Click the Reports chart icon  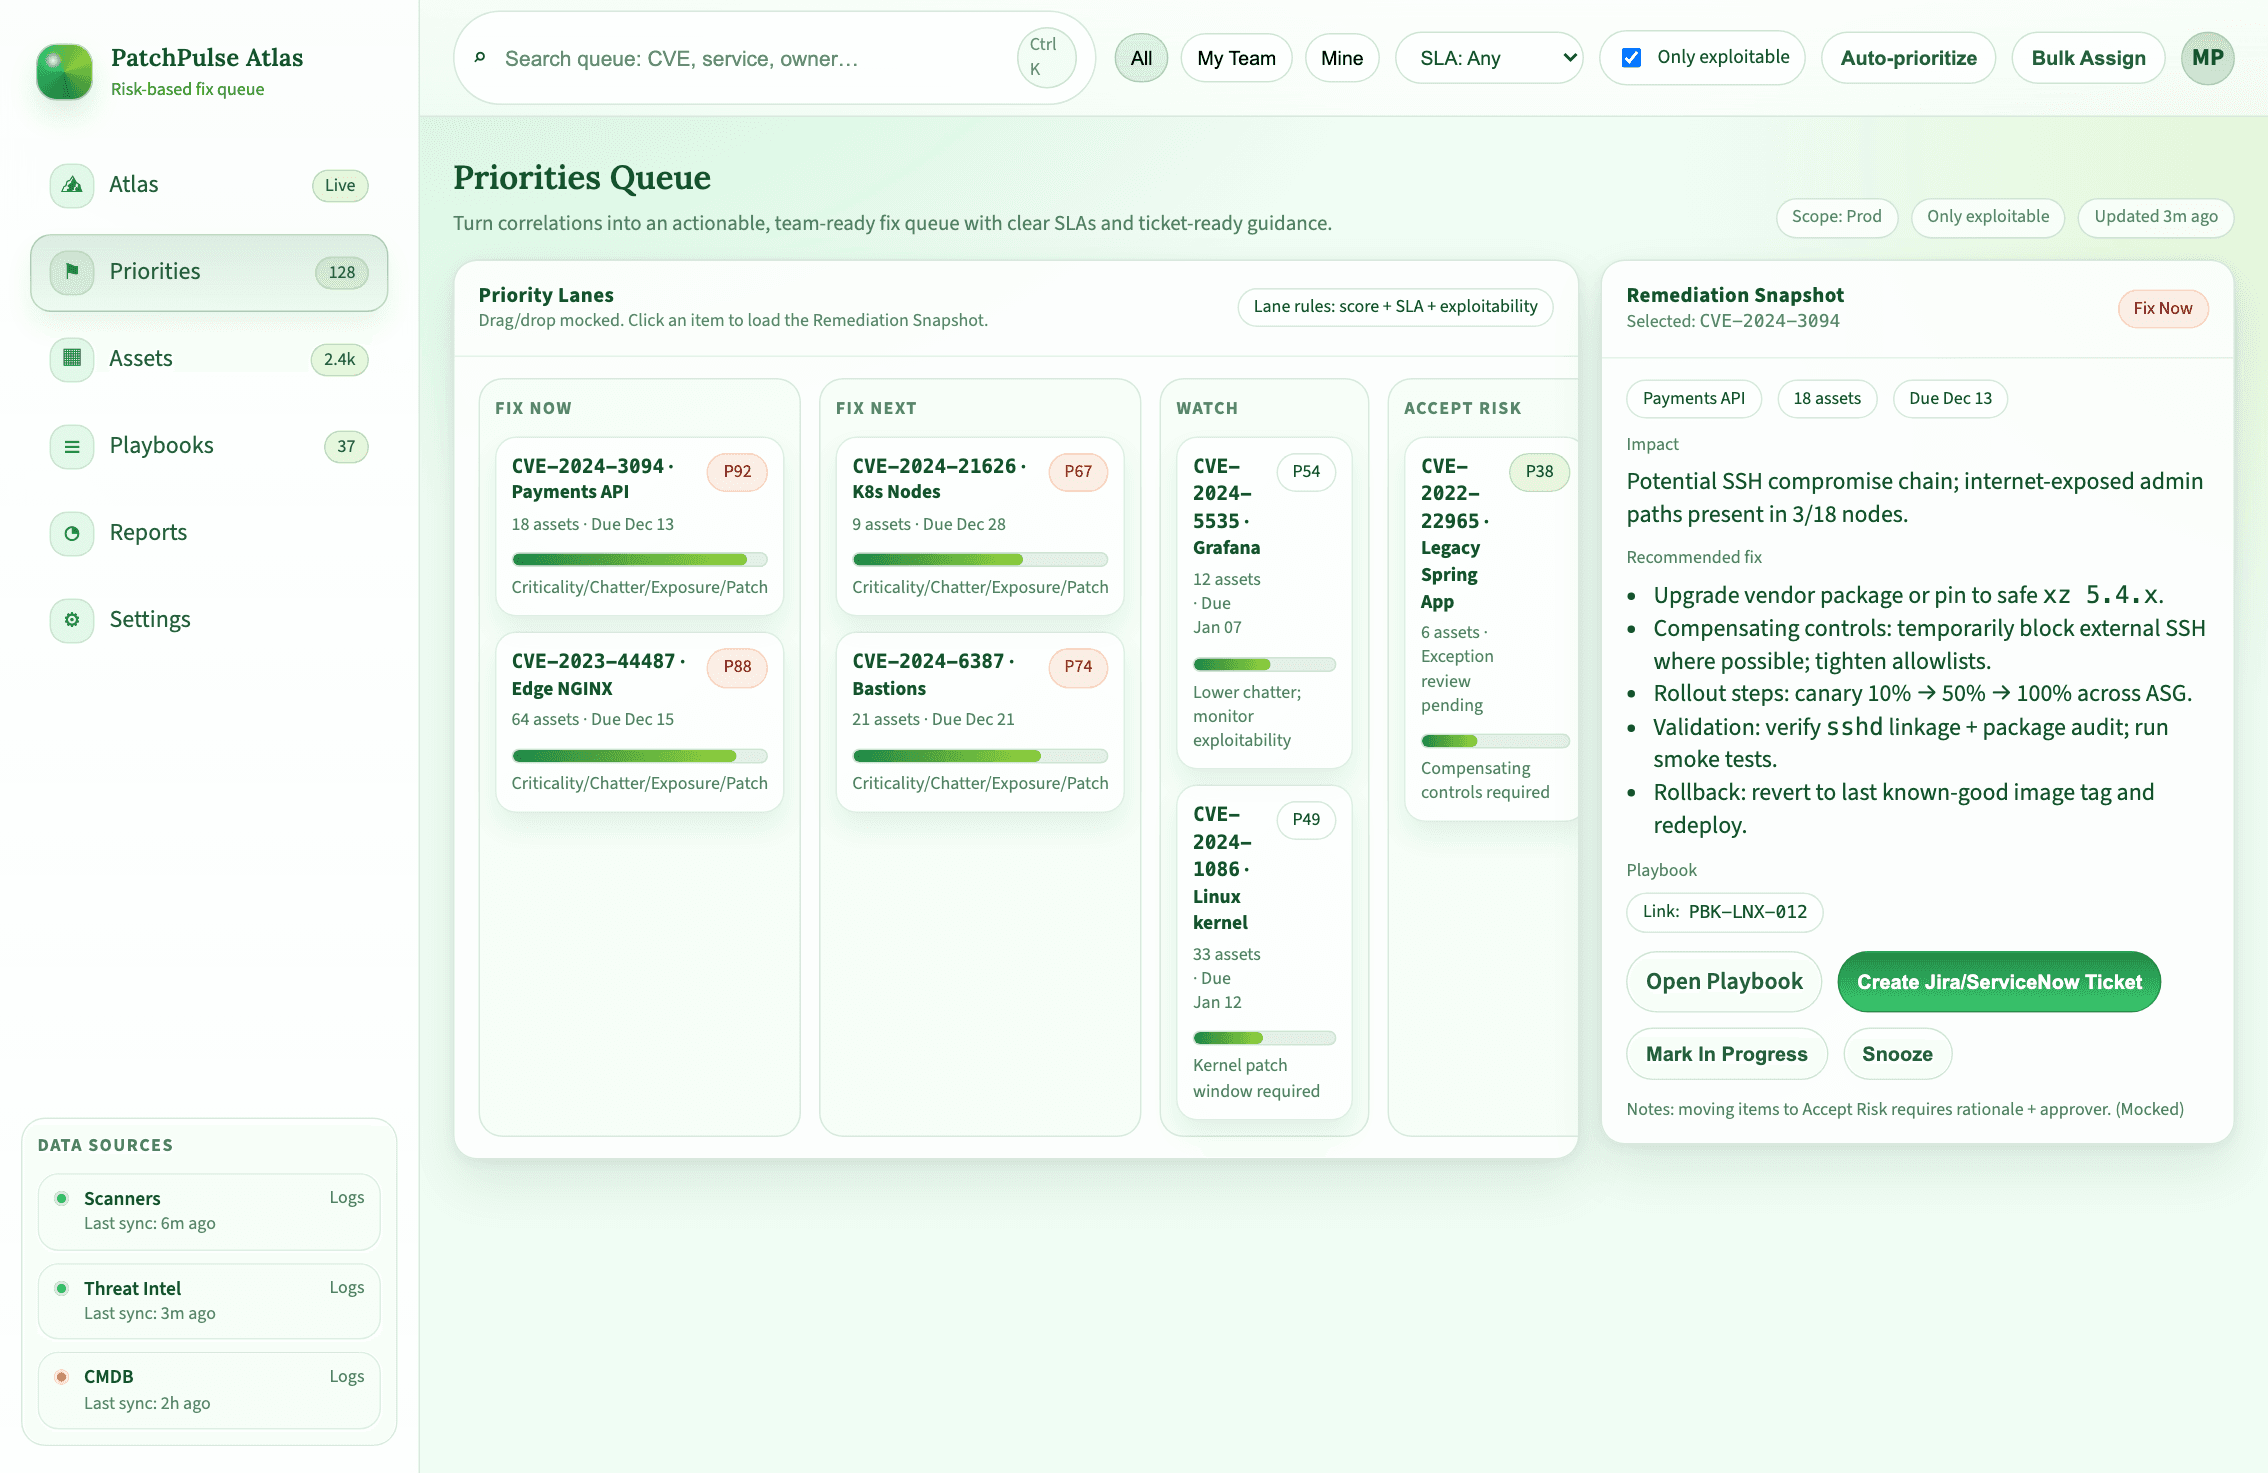pos(72,533)
